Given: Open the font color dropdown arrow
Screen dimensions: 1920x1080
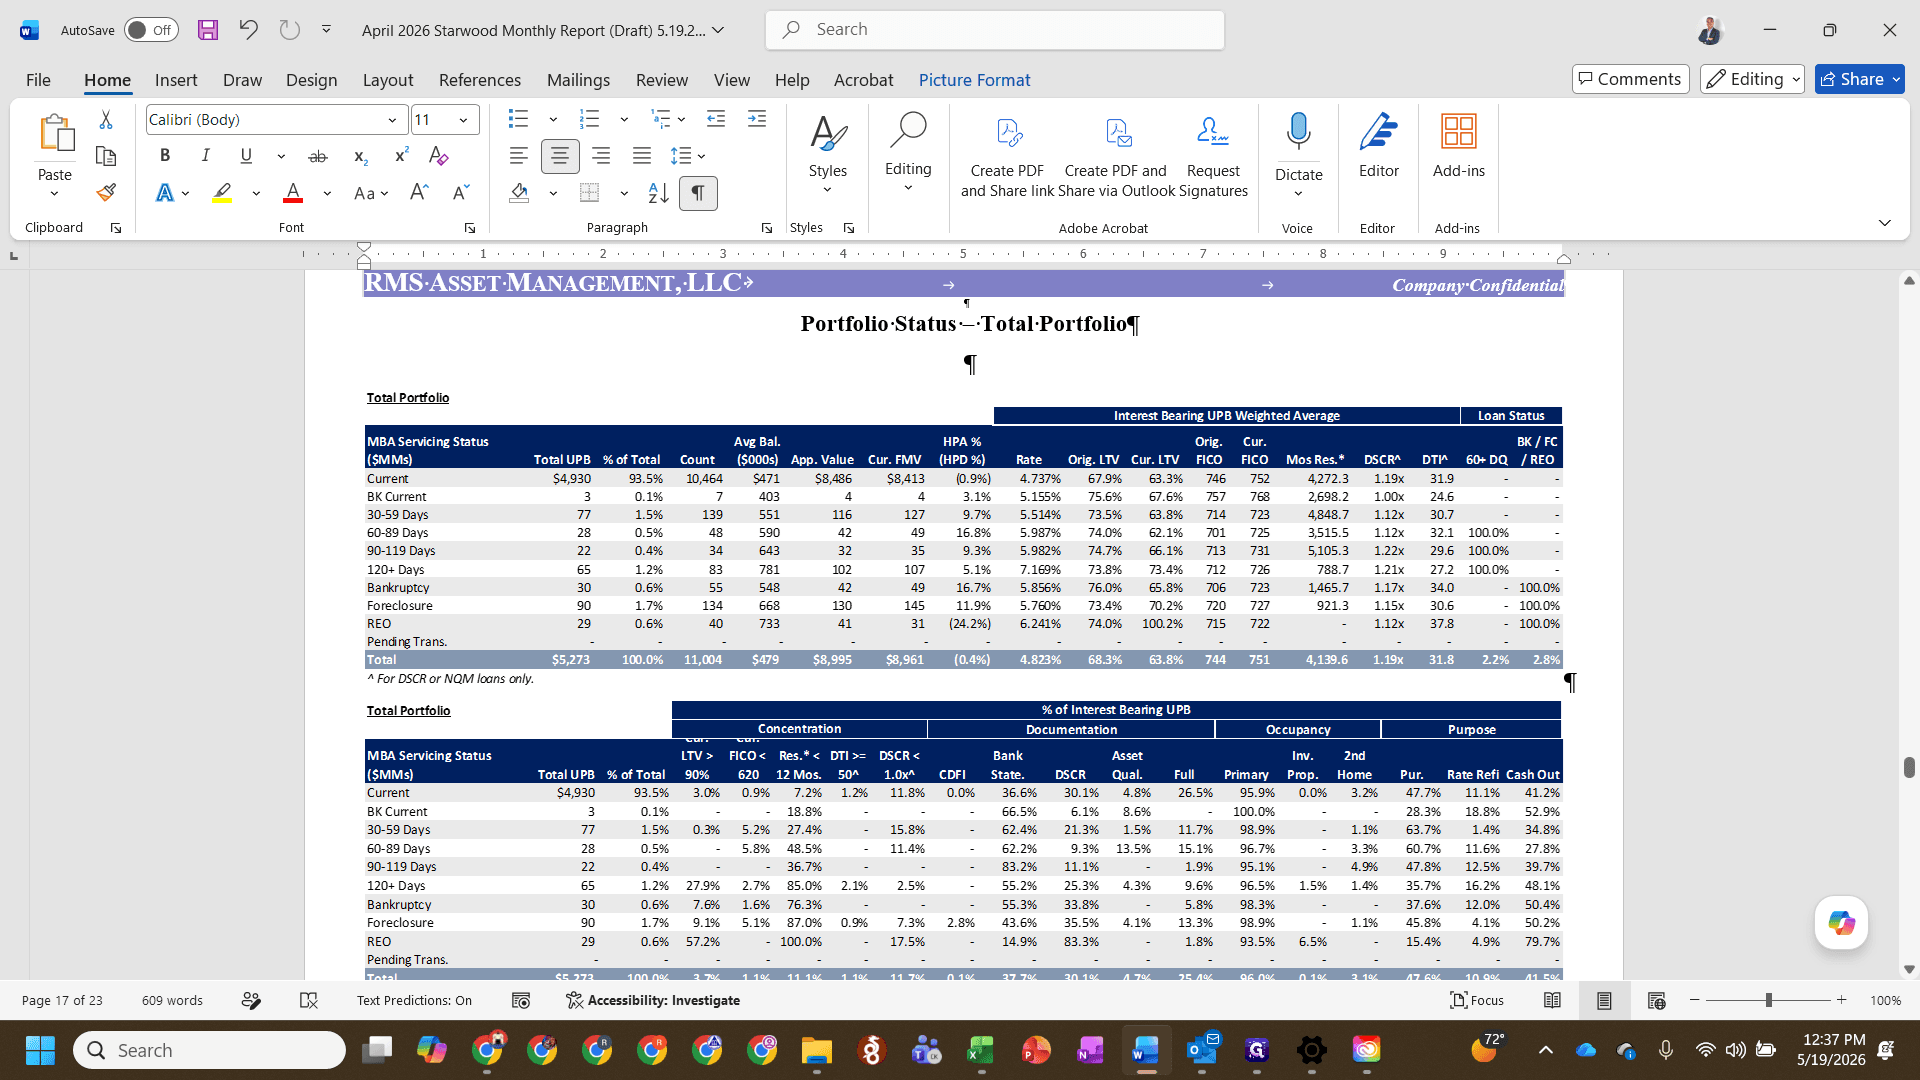Looking at the screenshot, I should click(x=327, y=193).
